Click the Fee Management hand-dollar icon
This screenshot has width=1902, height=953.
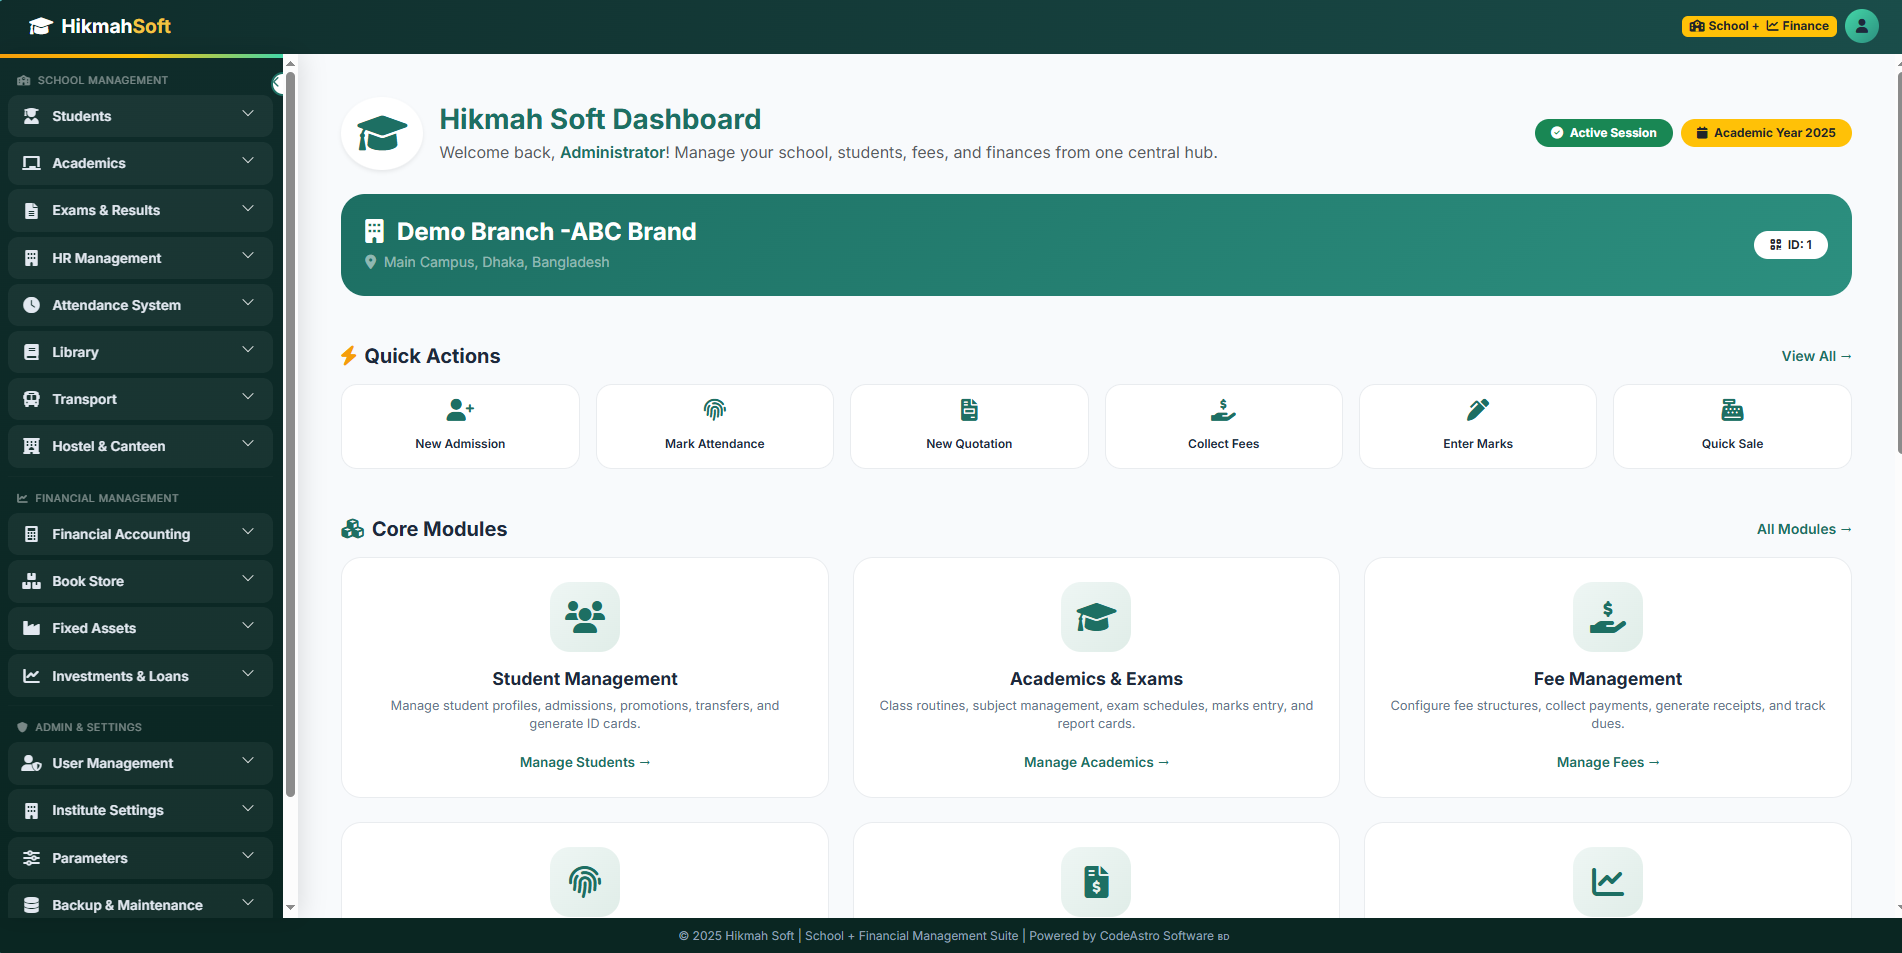coord(1608,617)
